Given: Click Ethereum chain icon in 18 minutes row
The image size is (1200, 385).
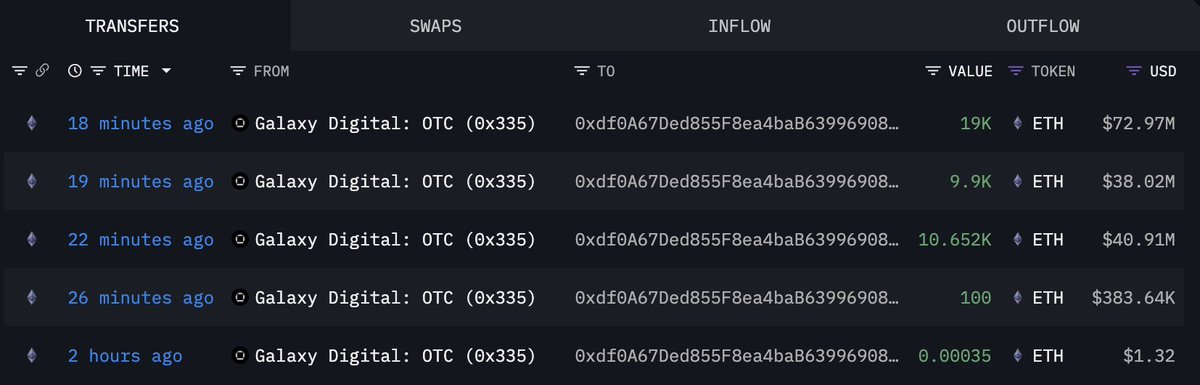Looking at the screenshot, I should point(31,124).
